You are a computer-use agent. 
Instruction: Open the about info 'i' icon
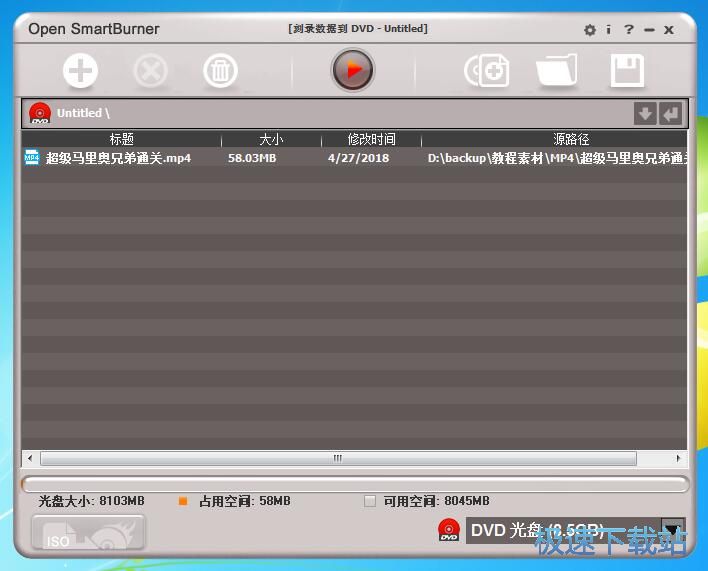[609, 30]
